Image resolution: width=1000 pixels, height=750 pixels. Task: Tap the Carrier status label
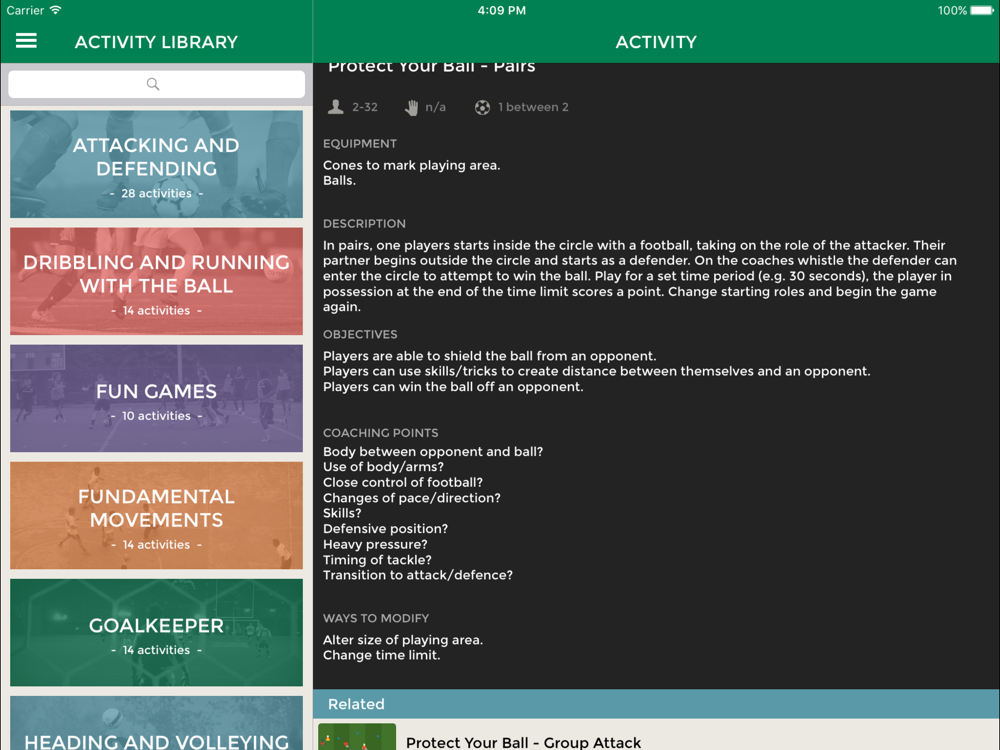coord(25,10)
